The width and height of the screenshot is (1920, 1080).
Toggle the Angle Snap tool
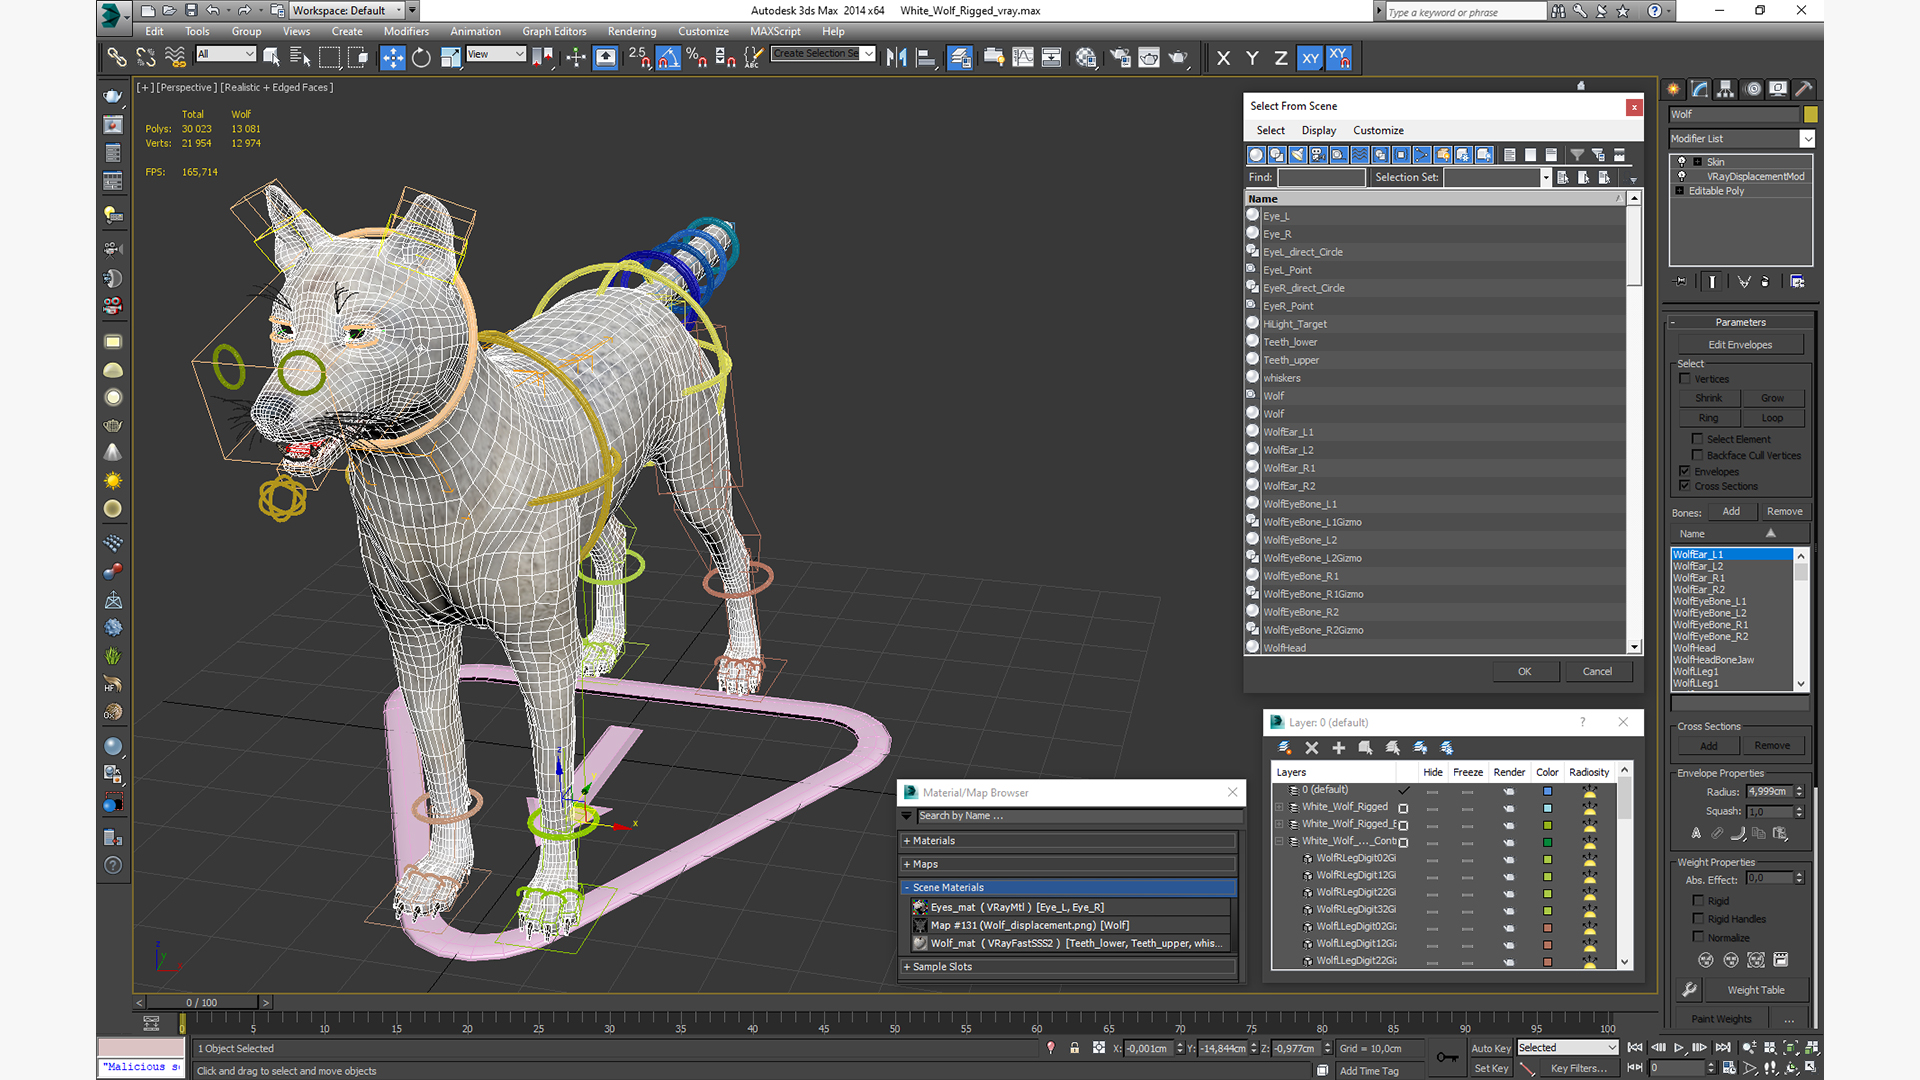pyautogui.click(x=668, y=58)
